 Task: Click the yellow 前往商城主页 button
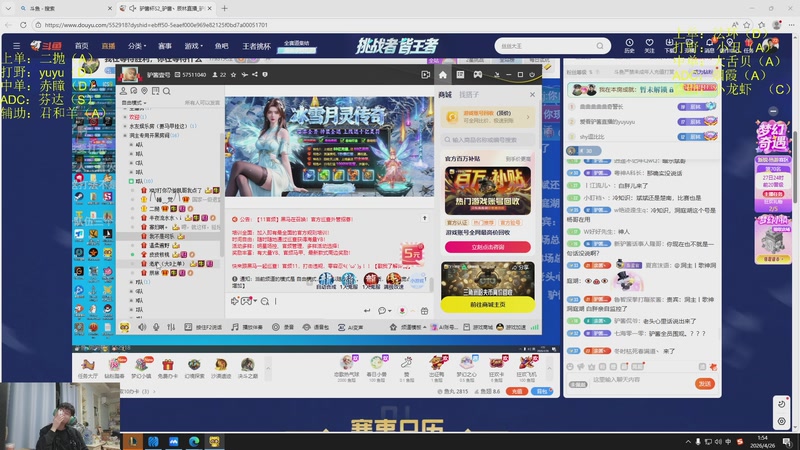point(488,305)
